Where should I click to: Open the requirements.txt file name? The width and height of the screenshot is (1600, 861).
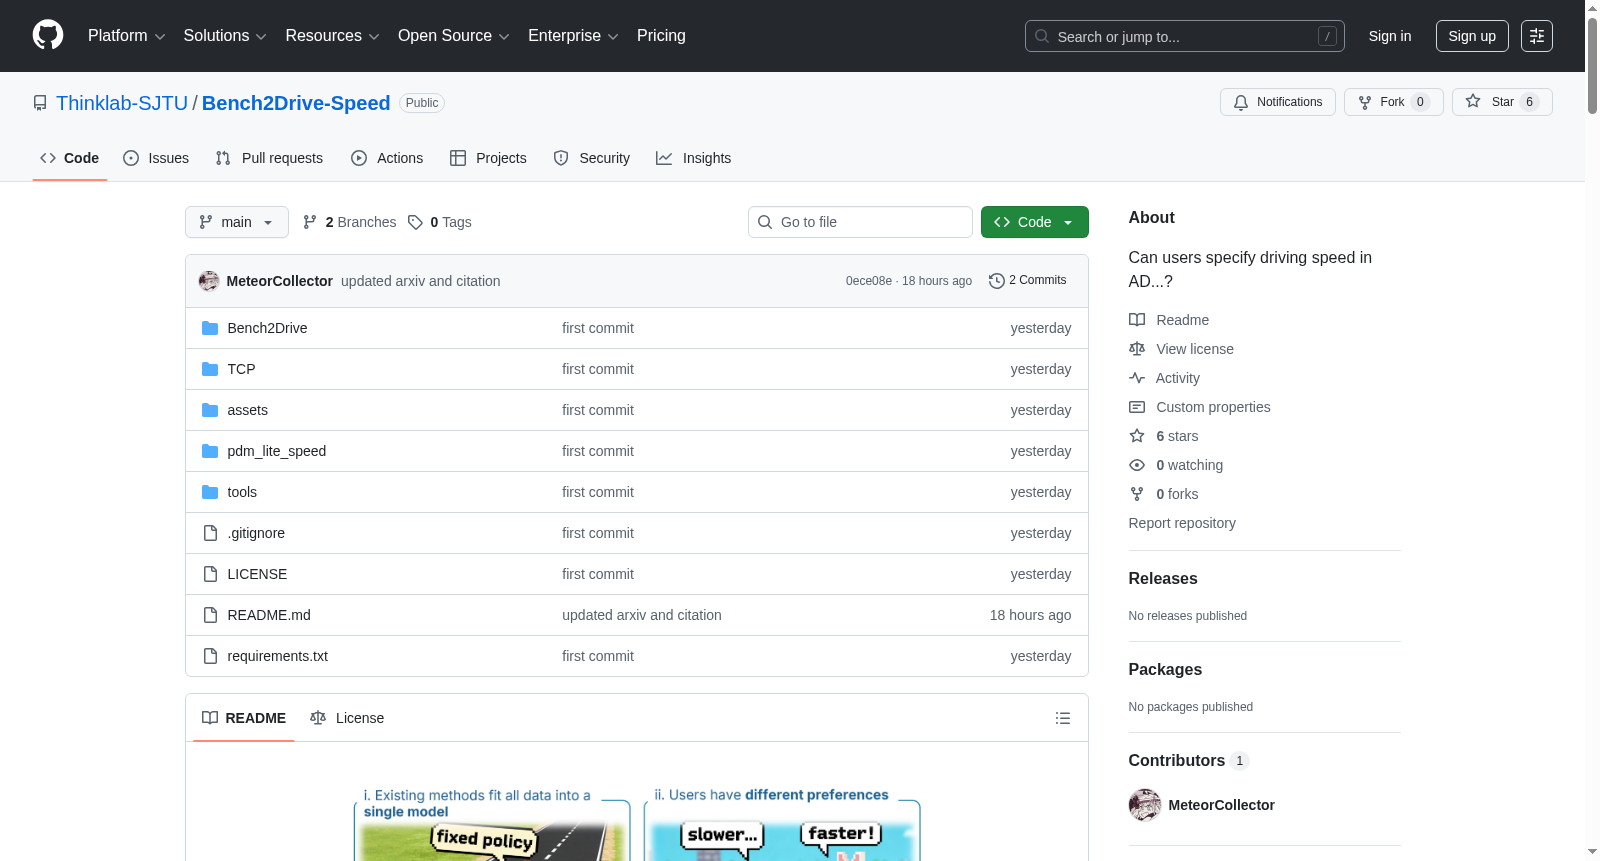pos(278,656)
